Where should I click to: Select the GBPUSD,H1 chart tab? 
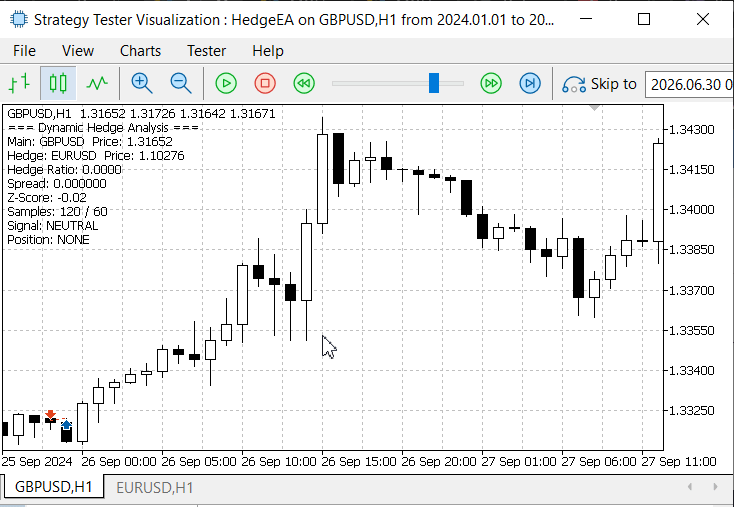(53, 487)
